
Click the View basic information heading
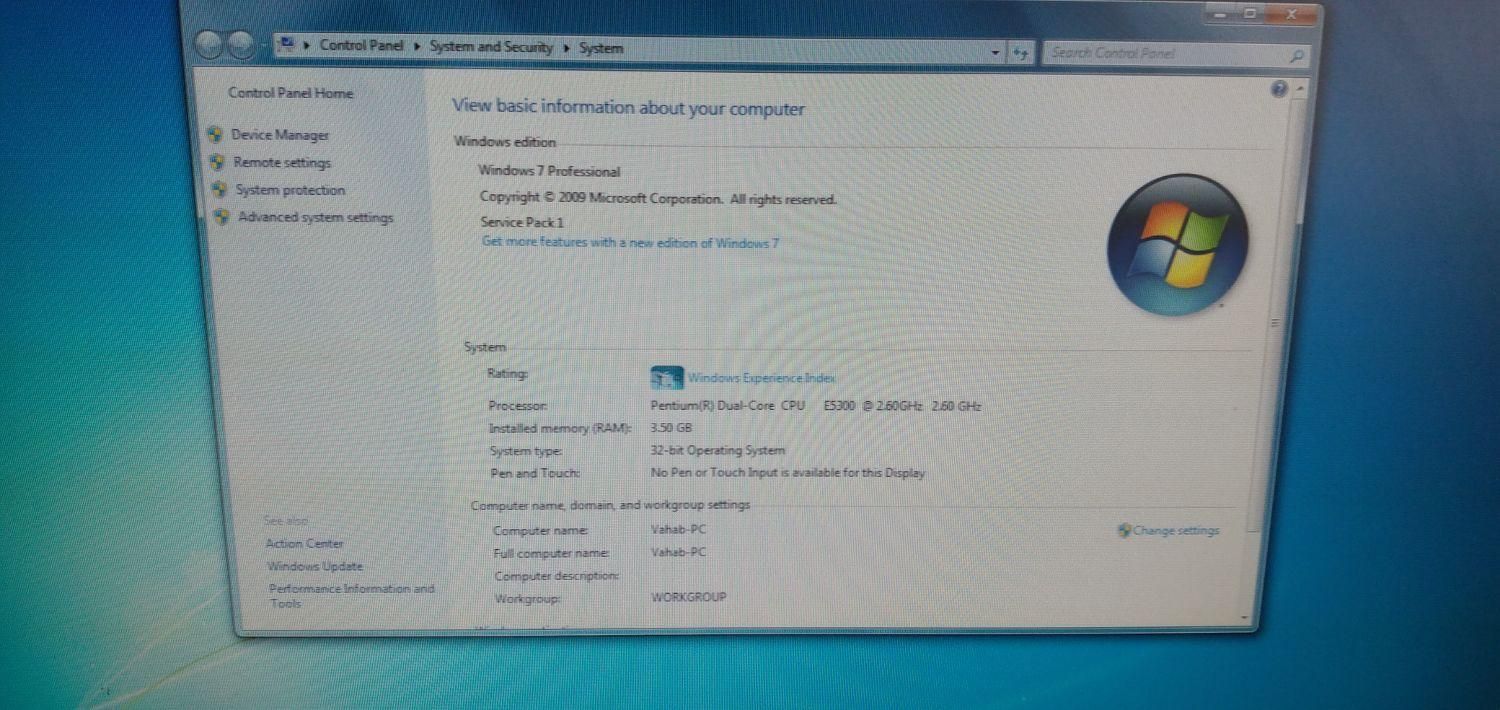(x=628, y=107)
